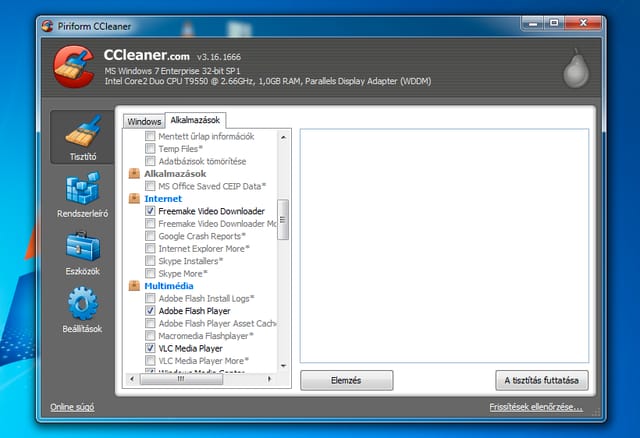Image resolution: width=640 pixels, height=438 pixels.
Task: Switch to the Windows tab
Action: (144, 121)
